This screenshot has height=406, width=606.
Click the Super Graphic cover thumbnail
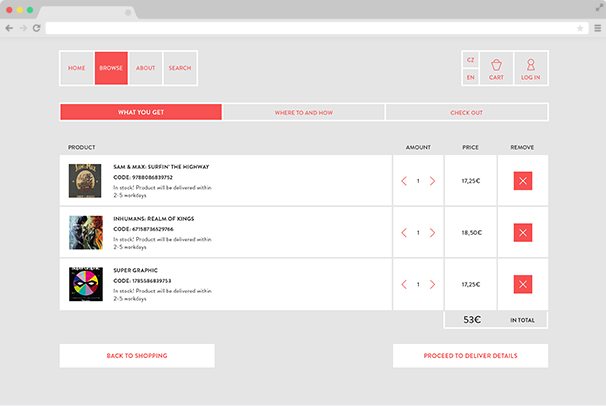tap(85, 284)
